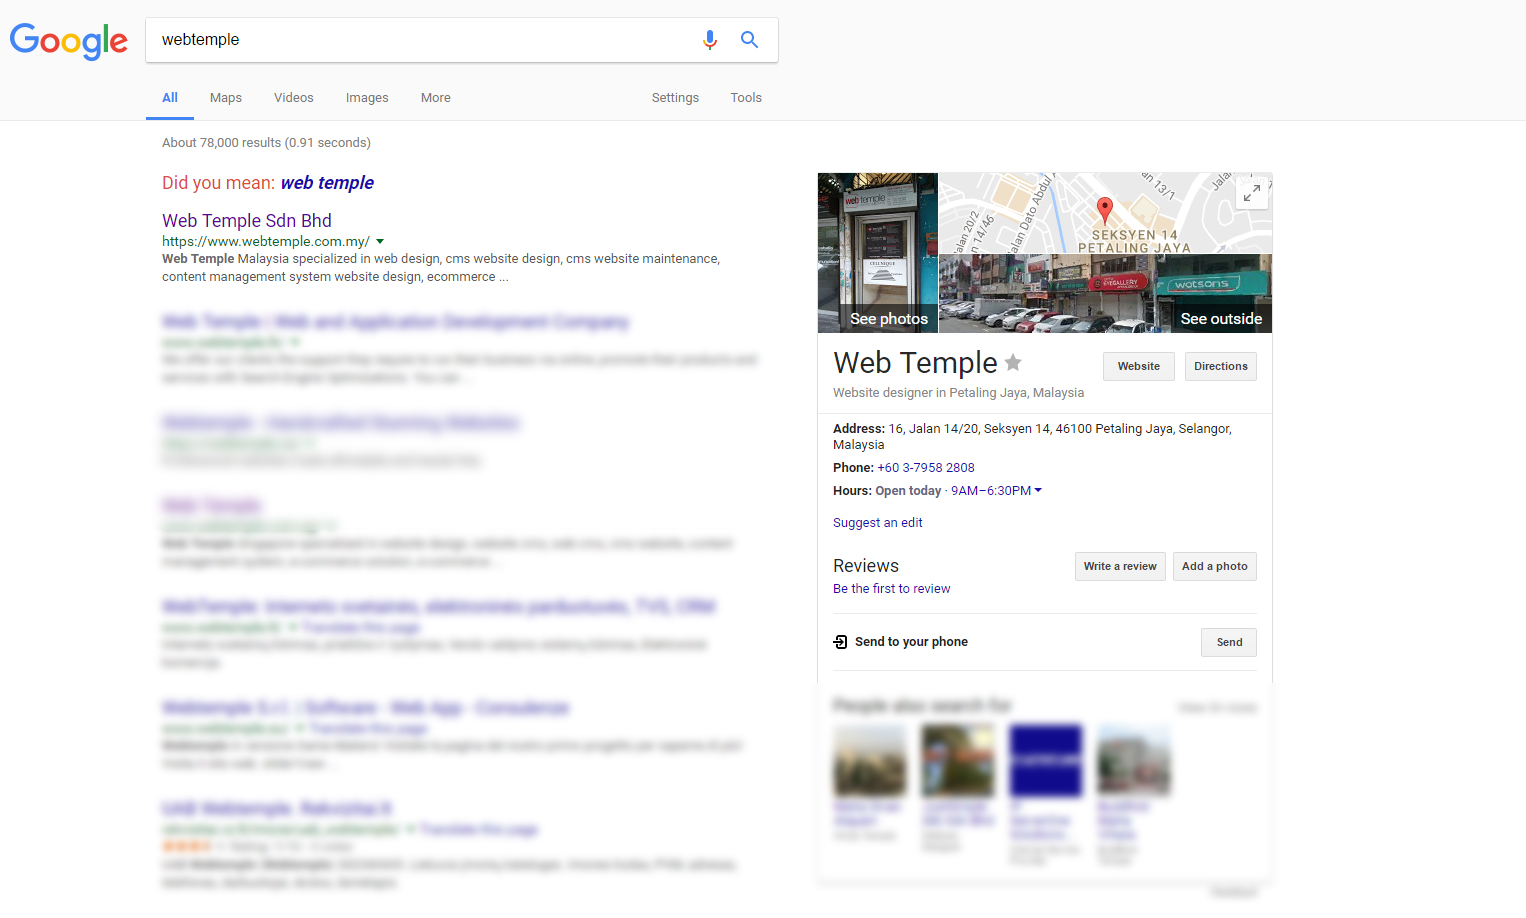Click the Website designer in Petaling Jaya description
Screen dimensions: 1526x918
[x=959, y=393]
